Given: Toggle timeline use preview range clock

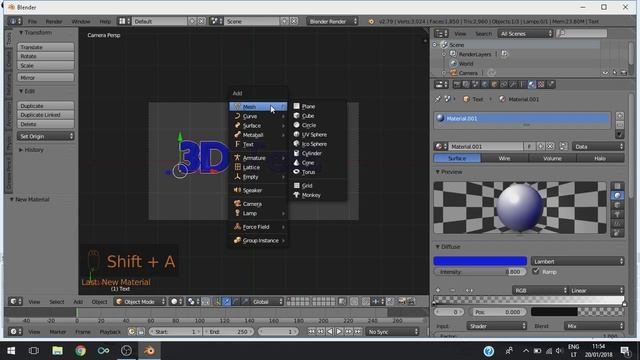Looking at the screenshot, I should click(131, 331).
